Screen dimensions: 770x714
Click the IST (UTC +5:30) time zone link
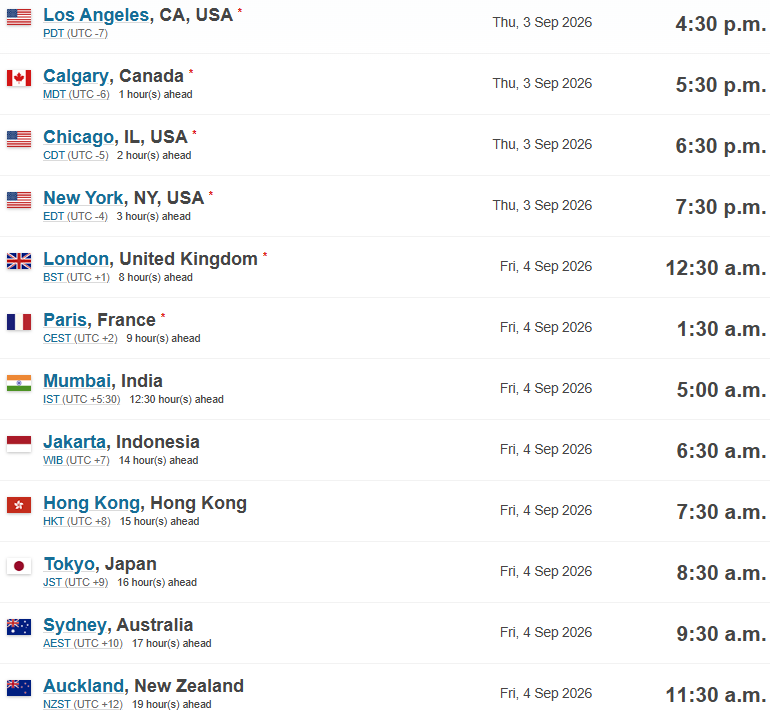click(82, 399)
